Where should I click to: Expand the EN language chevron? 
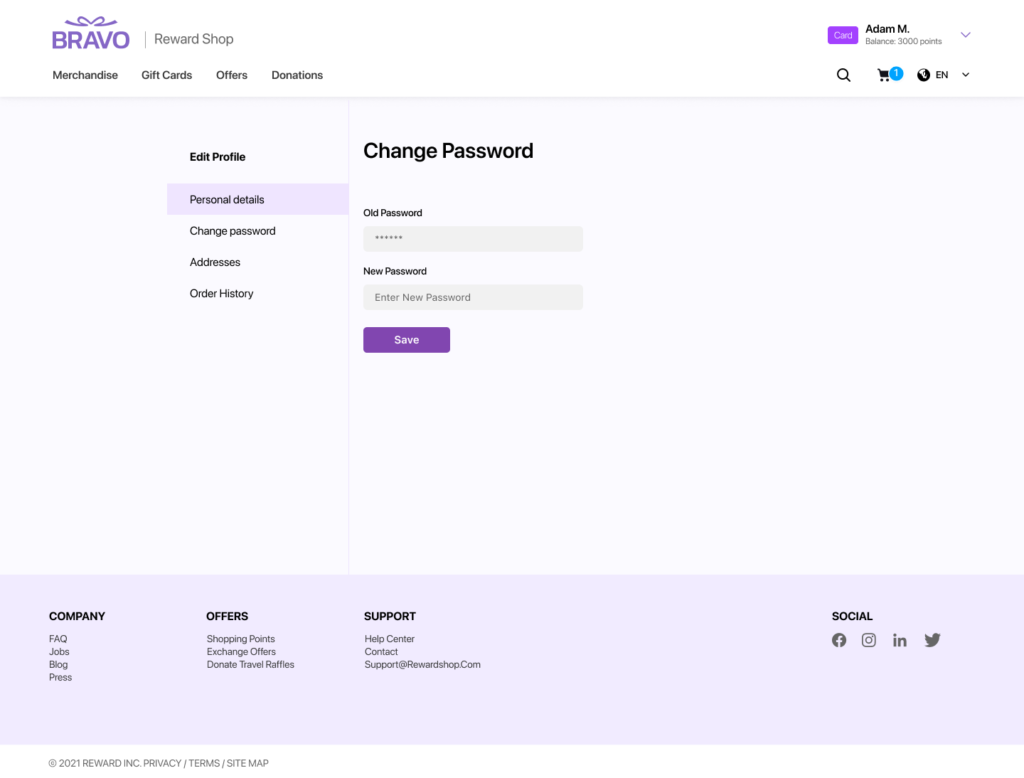[x=965, y=75]
